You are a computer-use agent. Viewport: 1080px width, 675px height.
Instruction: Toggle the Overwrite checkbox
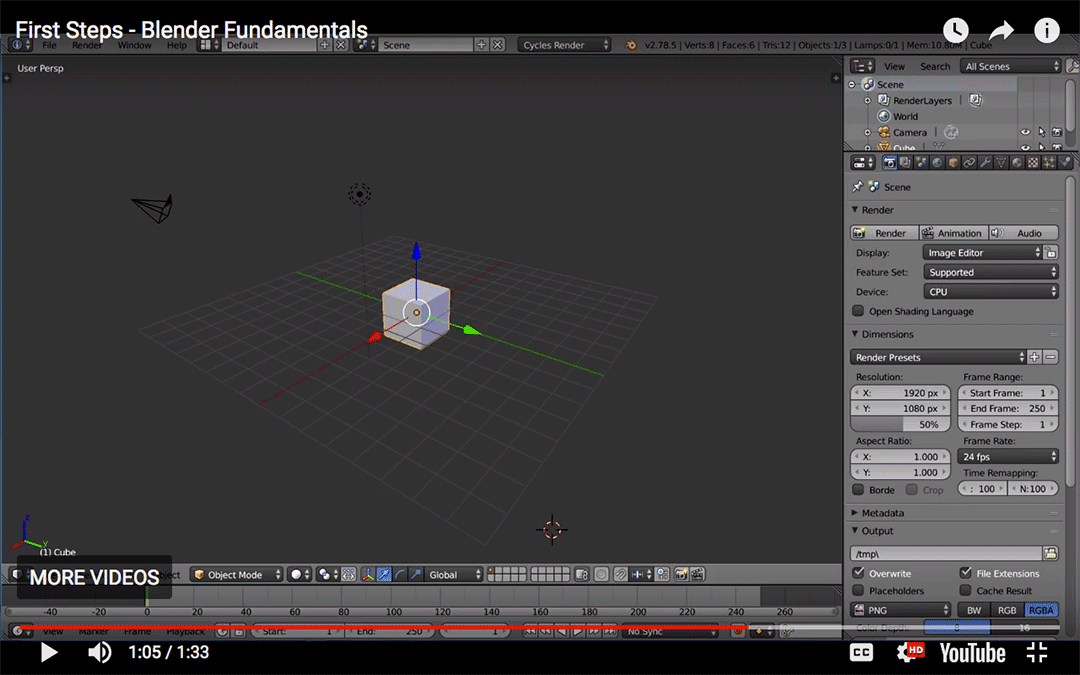pyautogui.click(x=858, y=572)
